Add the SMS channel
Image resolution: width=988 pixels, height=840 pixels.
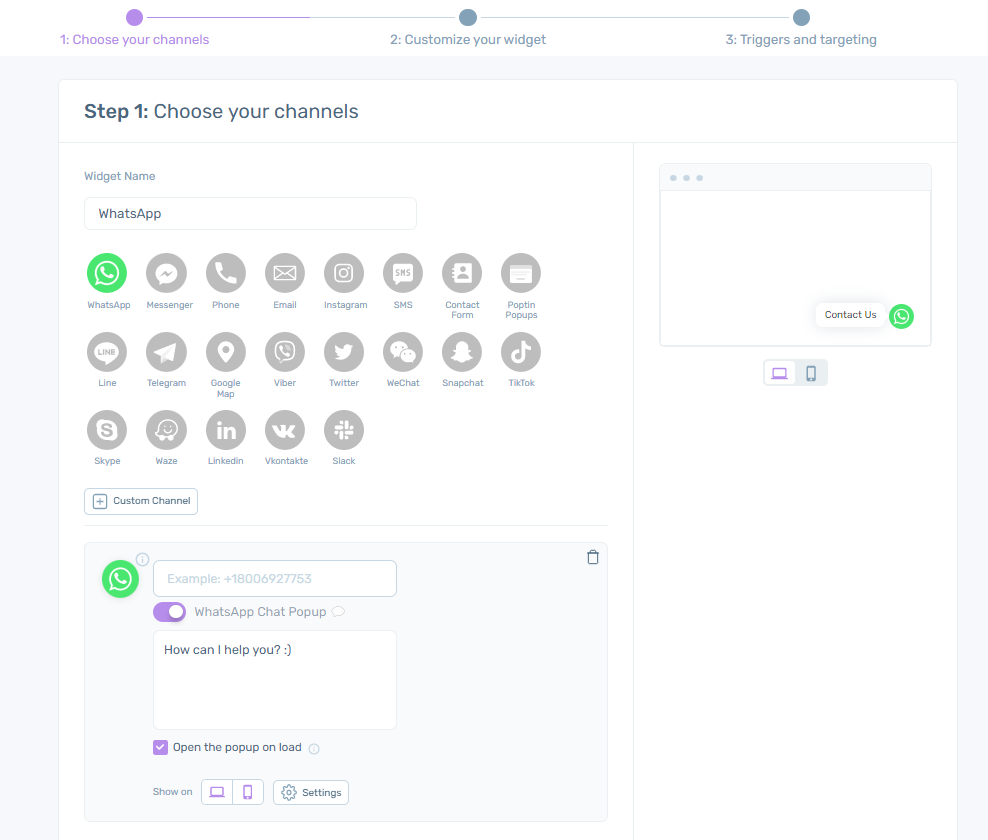[x=403, y=273]
